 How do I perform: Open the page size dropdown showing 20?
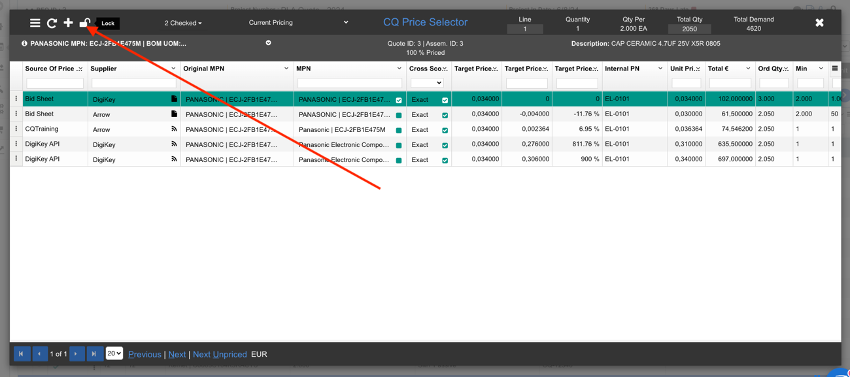click(114, 354)
